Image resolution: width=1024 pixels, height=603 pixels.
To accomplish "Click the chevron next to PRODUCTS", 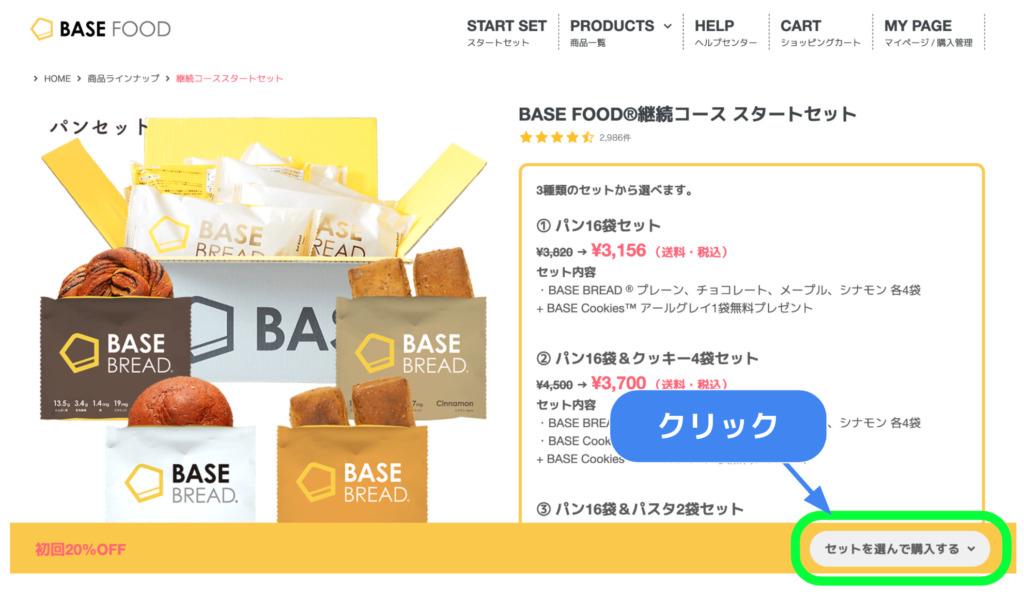I will (x=667, y=27).
